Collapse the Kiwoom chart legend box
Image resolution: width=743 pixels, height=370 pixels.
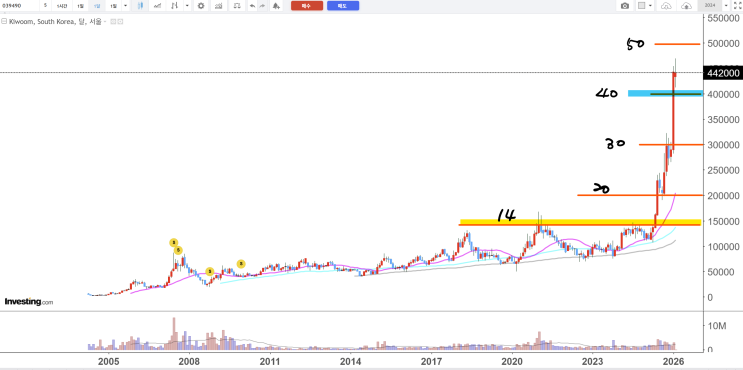(4, 21)
